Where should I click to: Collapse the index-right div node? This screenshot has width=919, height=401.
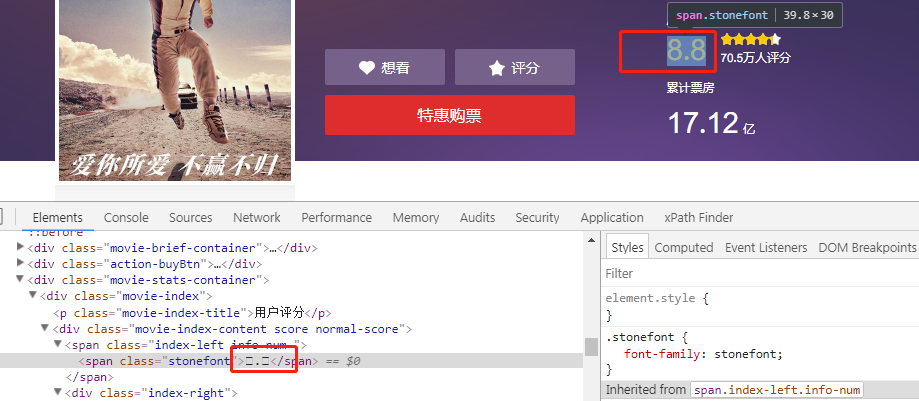58,392
